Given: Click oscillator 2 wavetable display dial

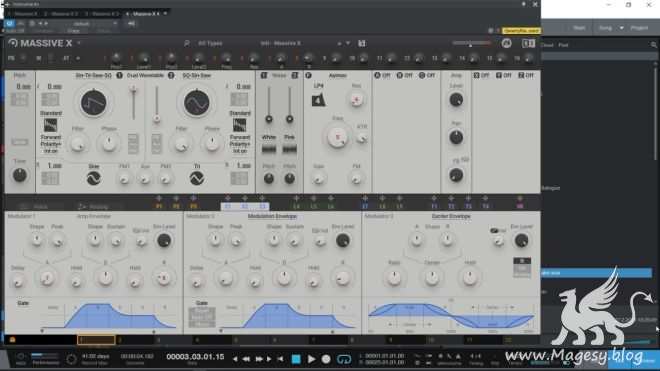Looking at the screenshot, I should [x=197, y=103].
